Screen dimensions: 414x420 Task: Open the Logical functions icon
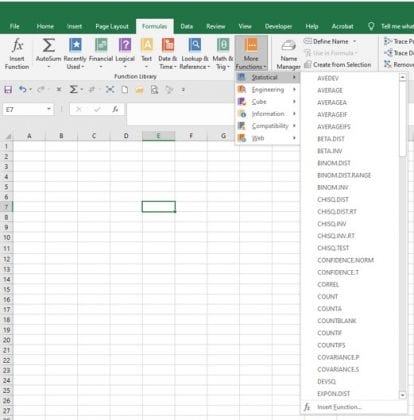point(125,45)
